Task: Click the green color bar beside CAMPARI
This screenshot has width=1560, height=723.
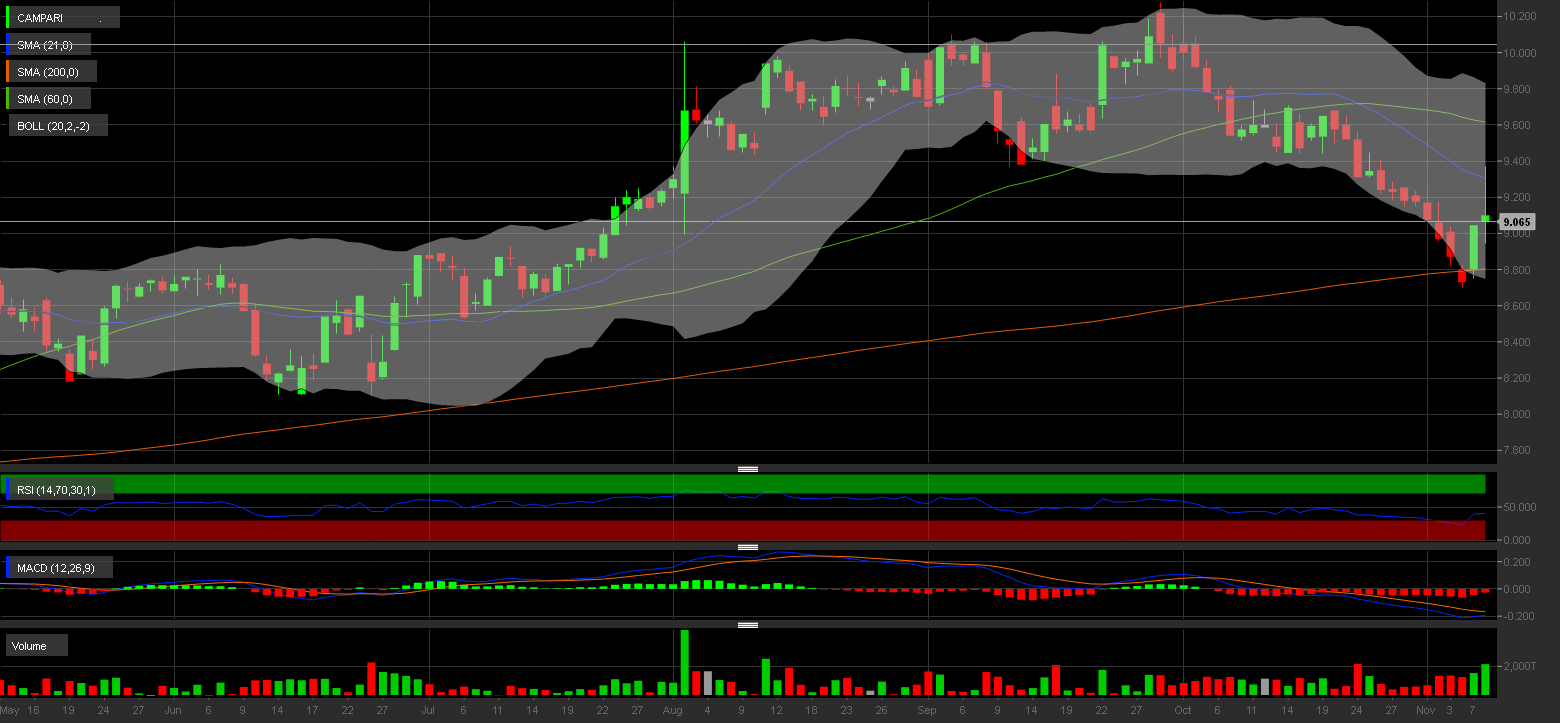Action: pos(8,17)
